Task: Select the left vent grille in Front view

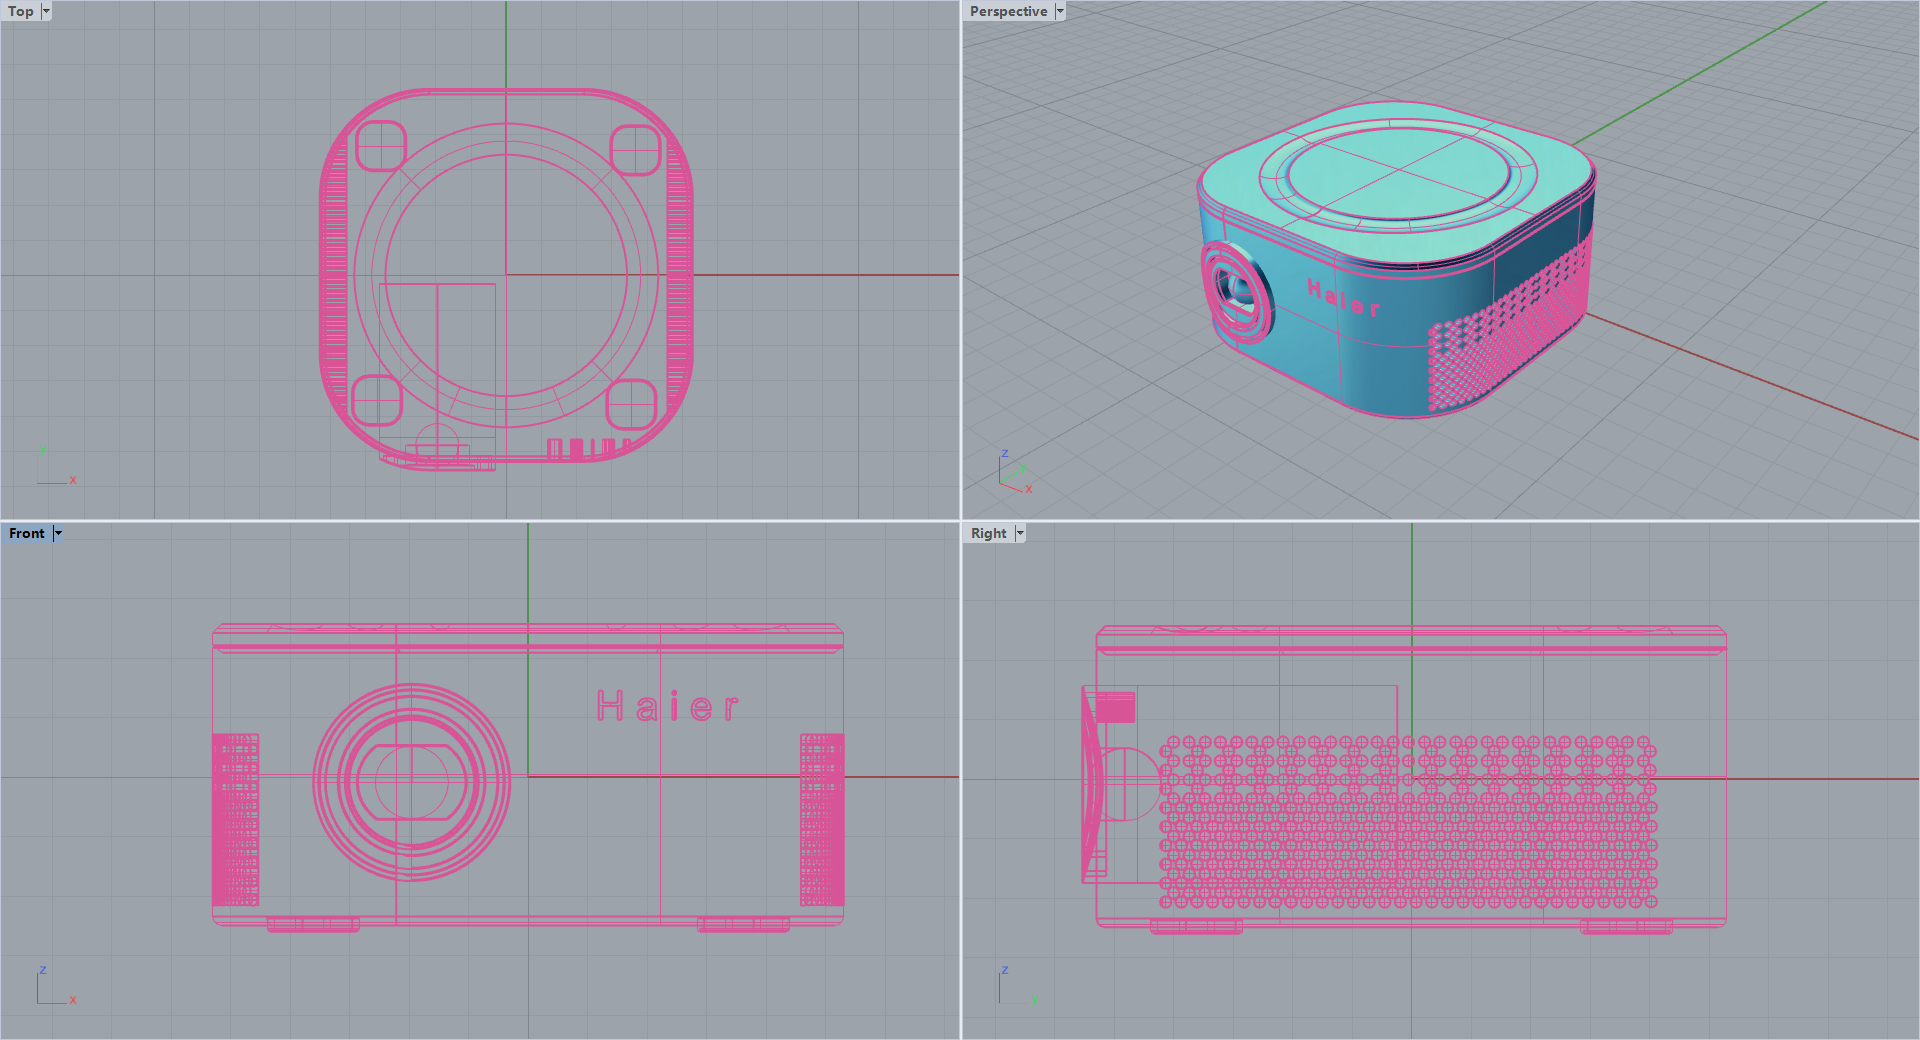Action: coord(235,820)
